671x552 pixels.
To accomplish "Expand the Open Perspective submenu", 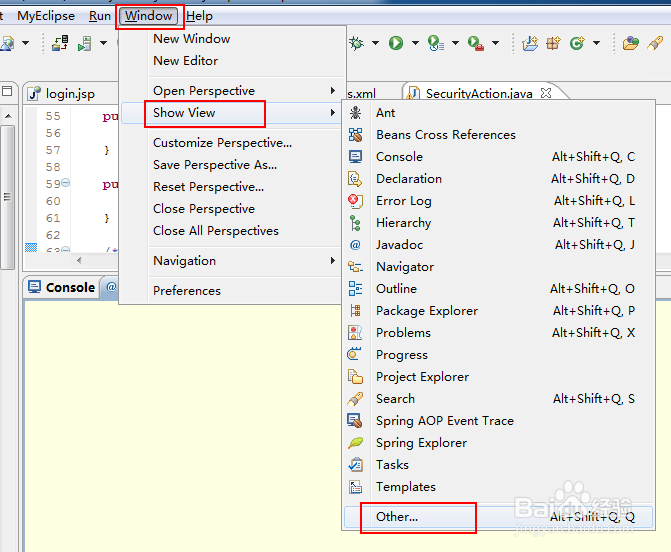I will tap(233, 91).
